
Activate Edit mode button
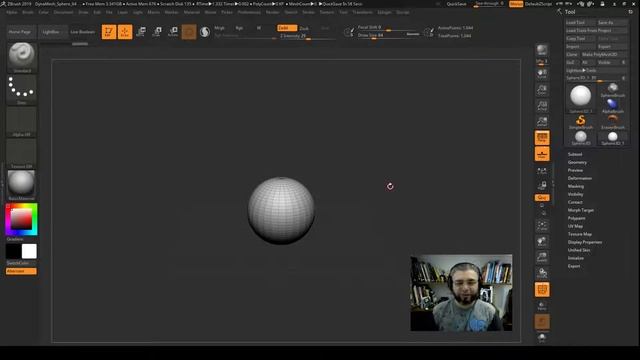point(109,31)
